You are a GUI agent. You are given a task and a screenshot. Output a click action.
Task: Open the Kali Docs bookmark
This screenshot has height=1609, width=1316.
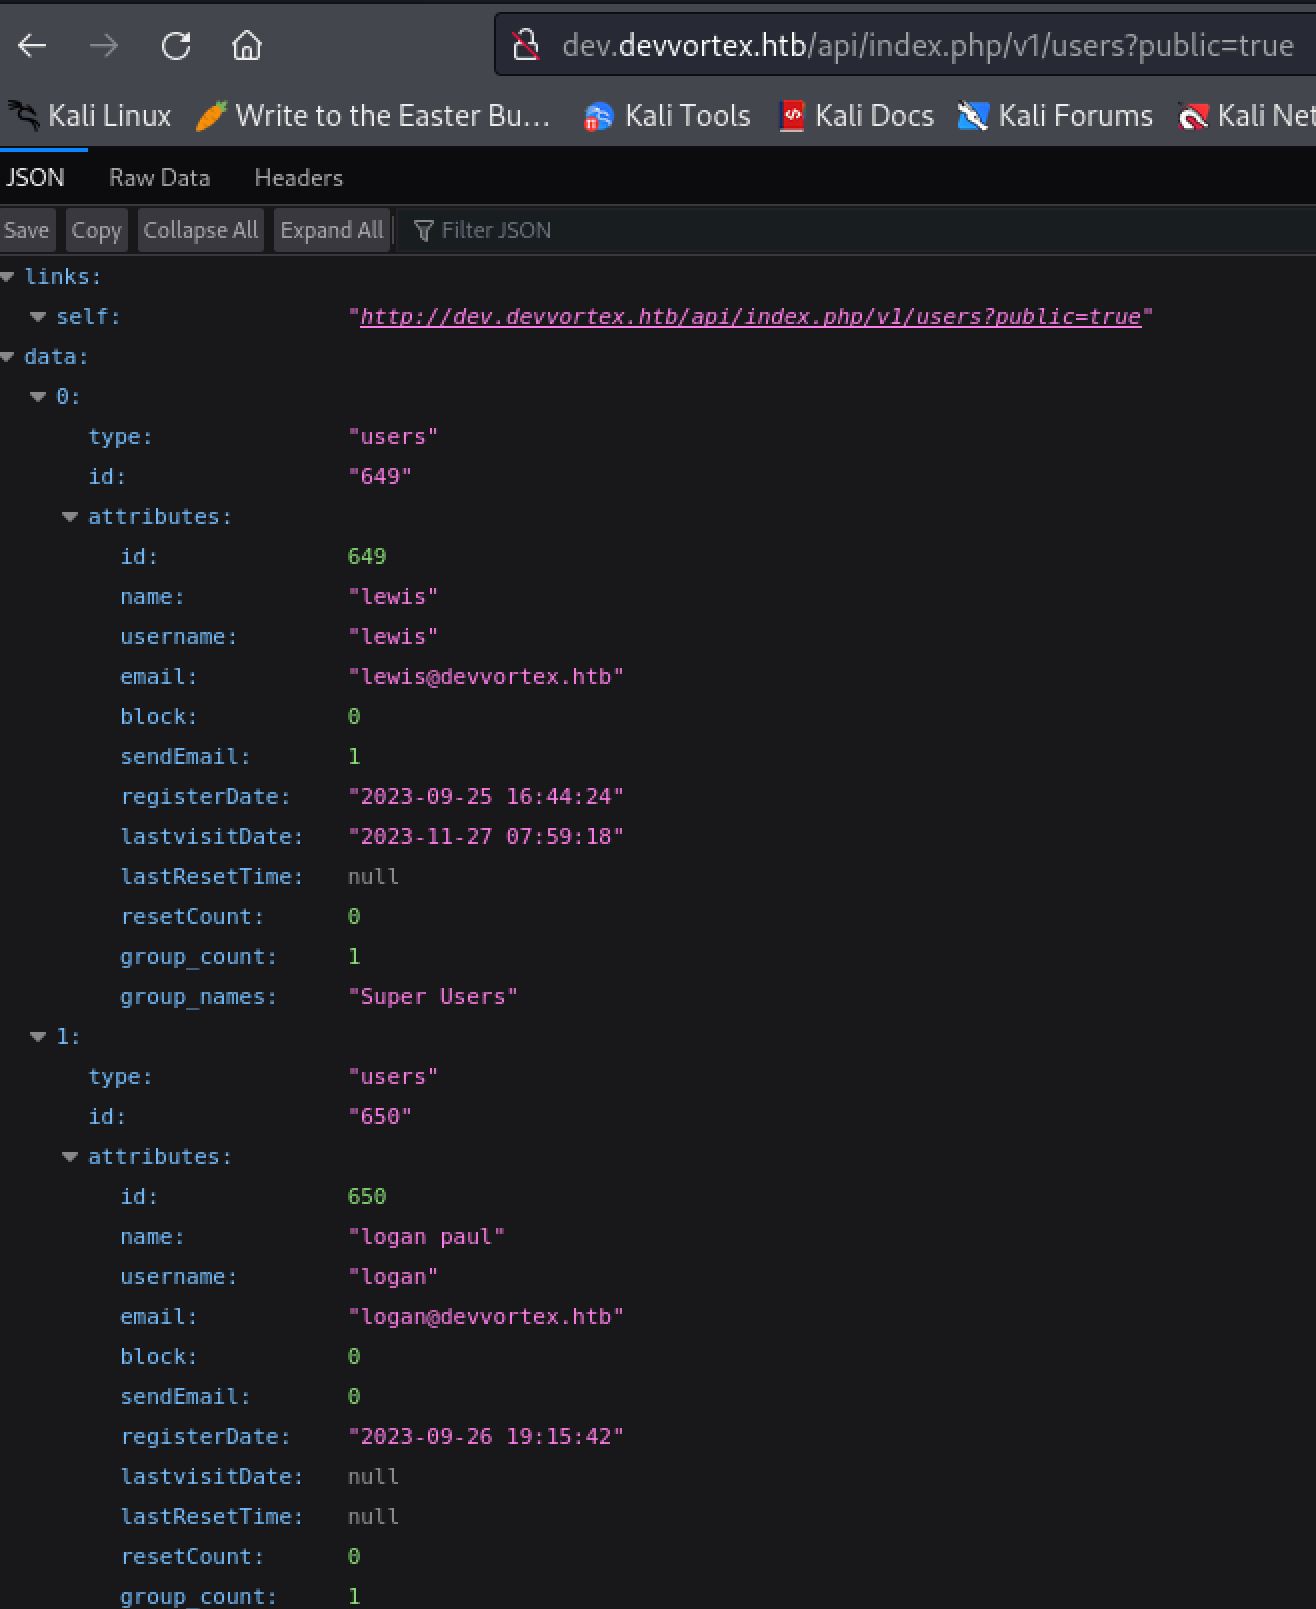856,116
